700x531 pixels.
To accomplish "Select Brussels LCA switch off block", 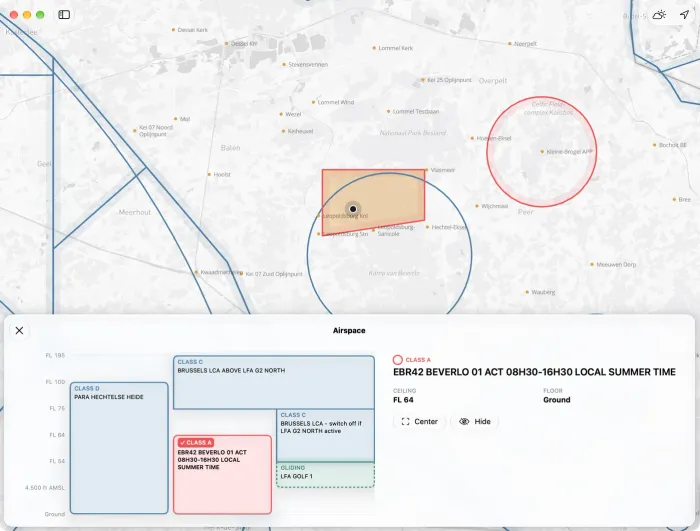I will 325,435.
